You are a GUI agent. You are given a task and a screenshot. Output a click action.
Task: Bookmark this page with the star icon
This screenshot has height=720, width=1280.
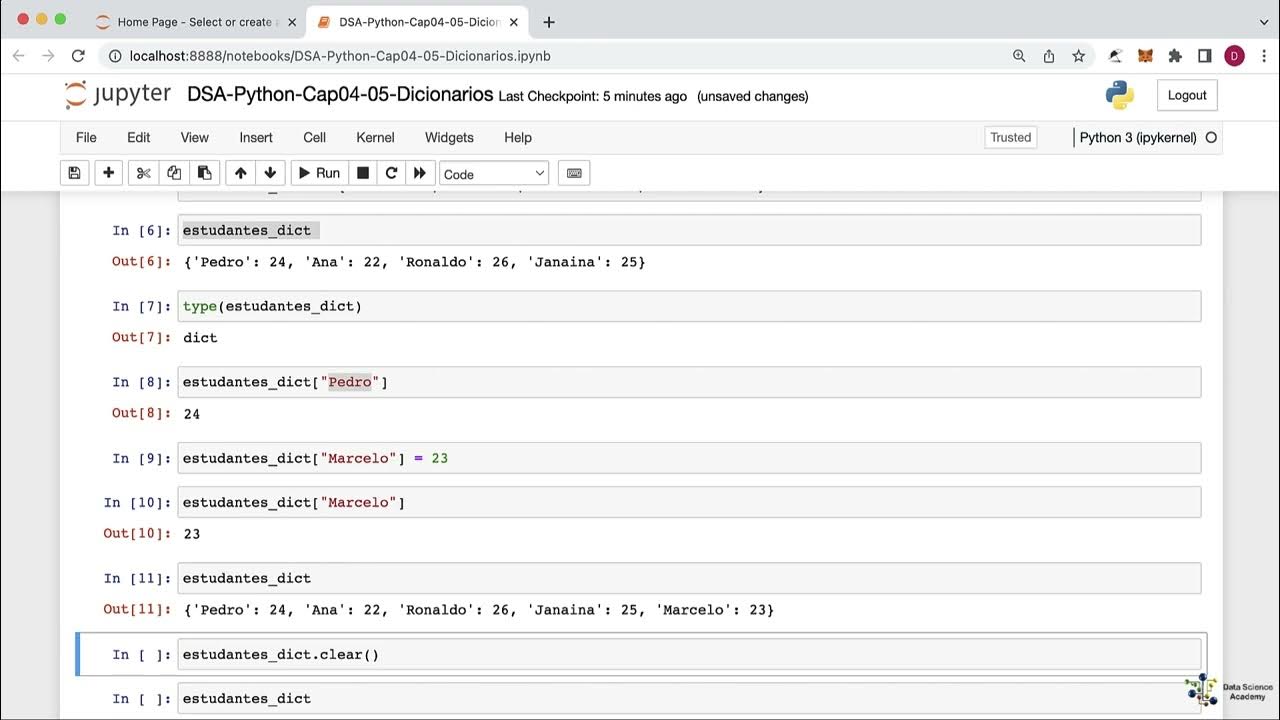[1078, 56]
